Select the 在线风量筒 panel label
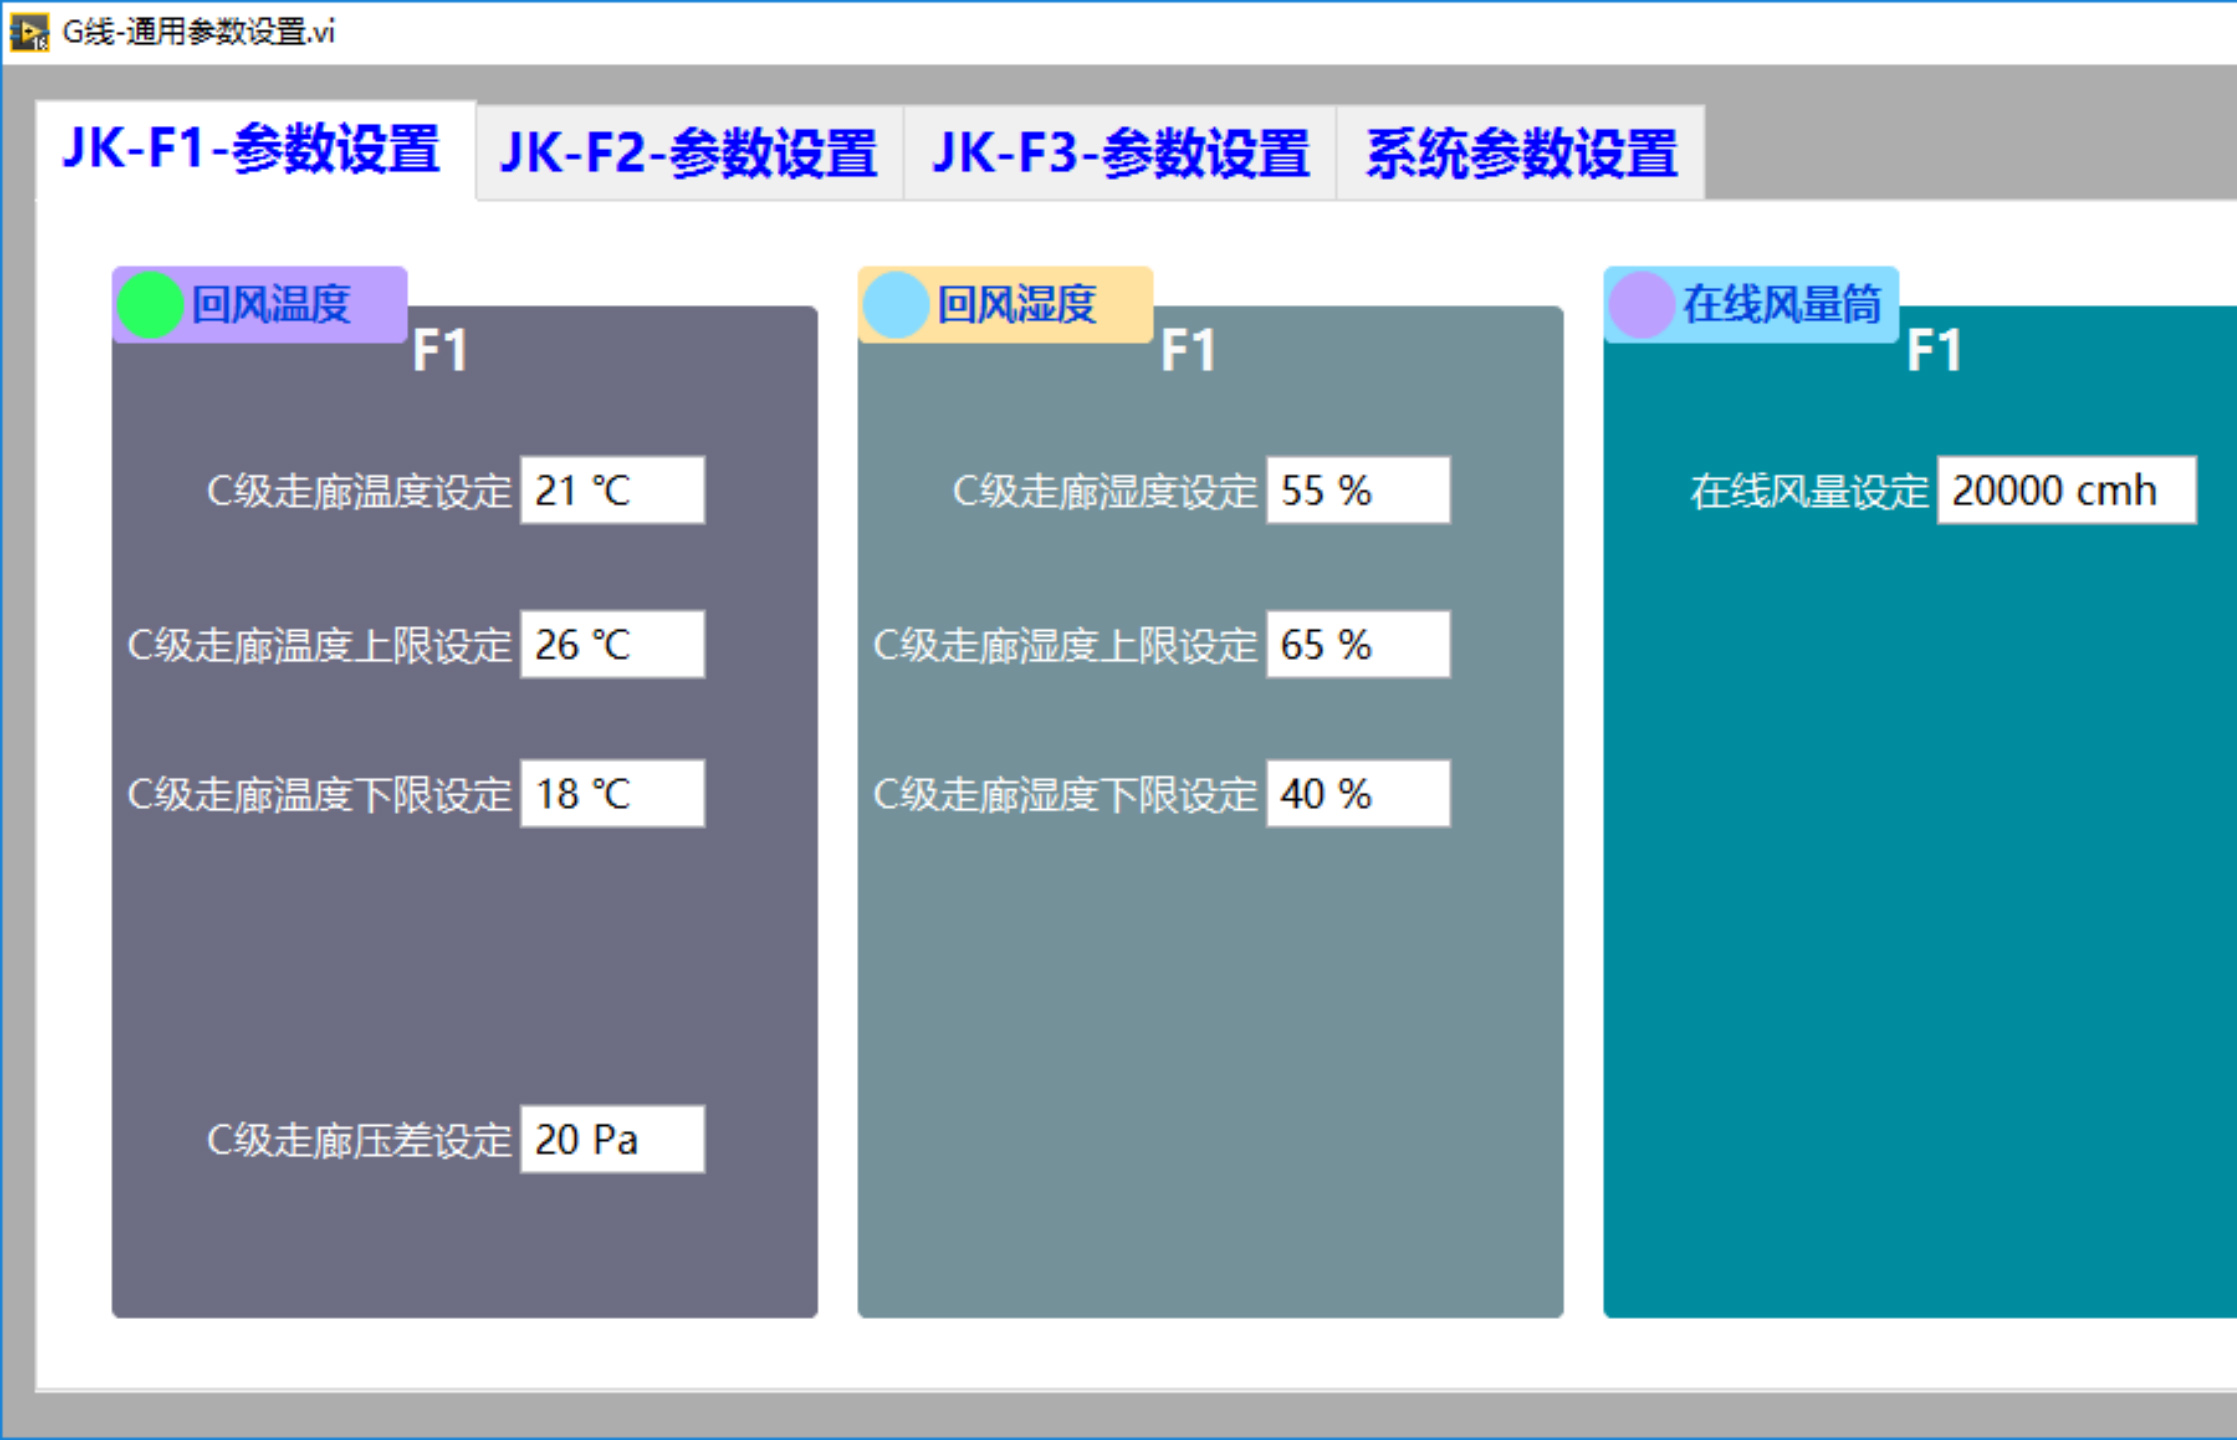 1782,305
